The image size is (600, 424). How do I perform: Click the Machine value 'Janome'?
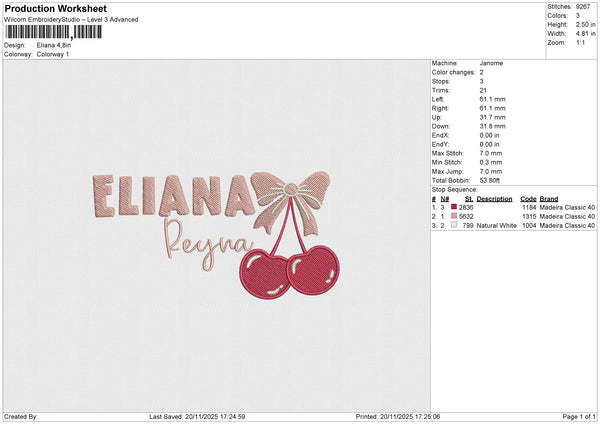pyautogui.click(x=491, y=63)
